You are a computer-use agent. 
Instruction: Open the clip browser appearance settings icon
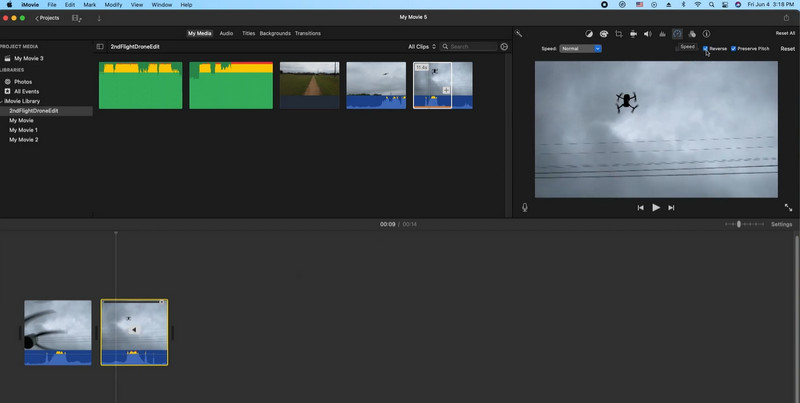(x=504, y=46)
